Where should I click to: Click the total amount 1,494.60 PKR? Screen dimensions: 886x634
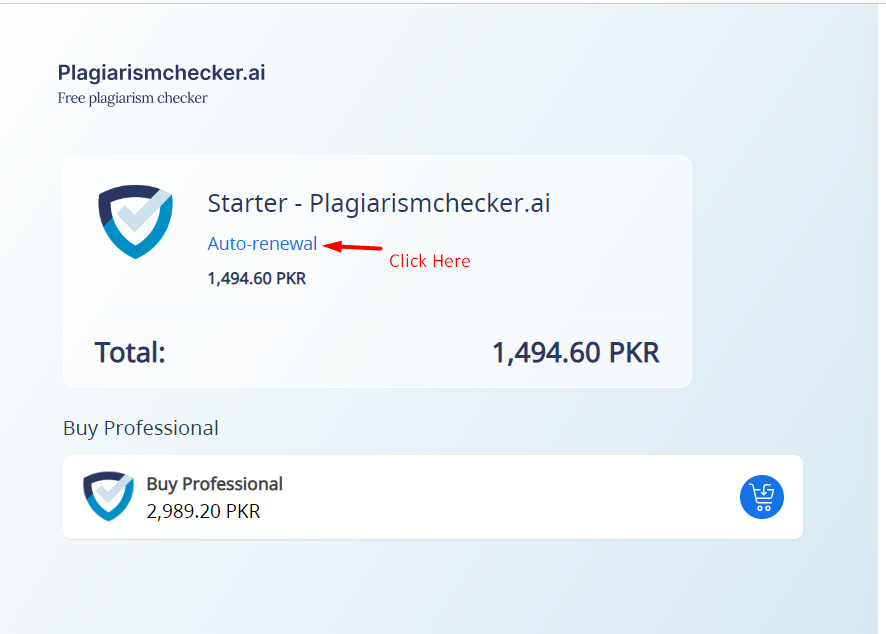[x=576, y=353]
